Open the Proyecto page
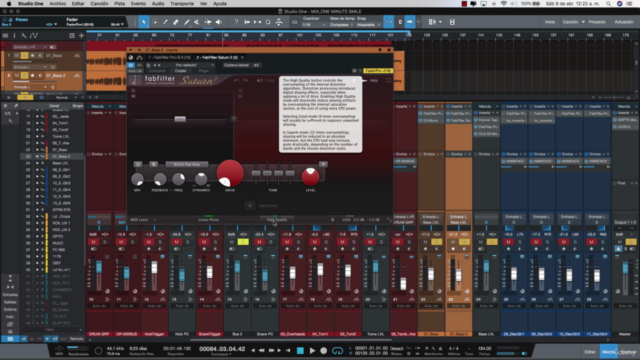Viewport: 640px width, 360px height. 597,22
